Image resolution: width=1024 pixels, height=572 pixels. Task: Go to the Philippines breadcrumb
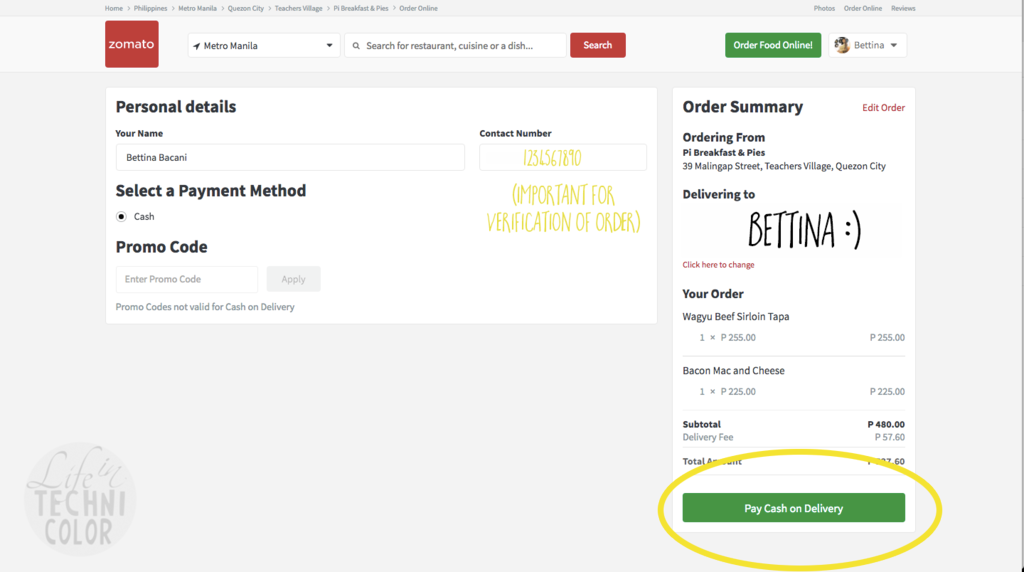point(150,8)
